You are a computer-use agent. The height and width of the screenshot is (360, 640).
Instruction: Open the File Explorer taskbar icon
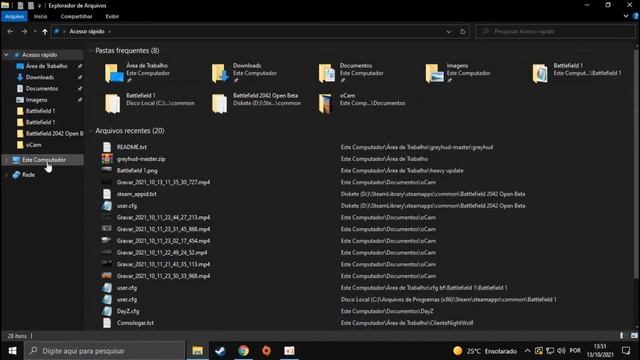(x=198, y=351)
